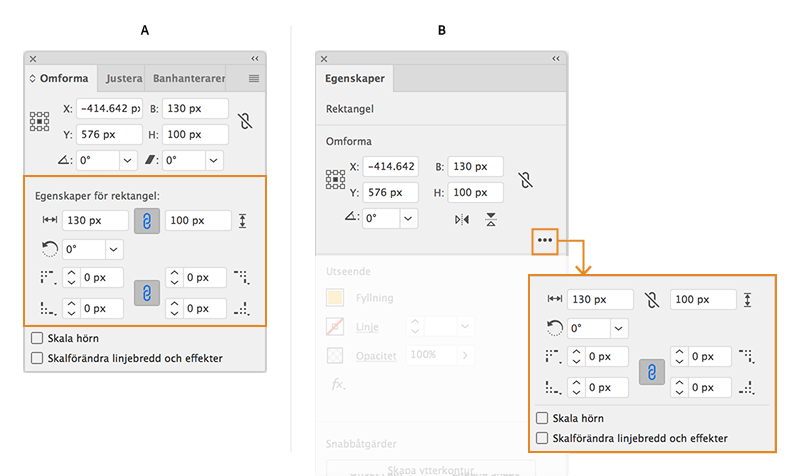
Task: Click the flip horizontally icon in panel B
Action: pyautogui.click(x=461, y=219)
